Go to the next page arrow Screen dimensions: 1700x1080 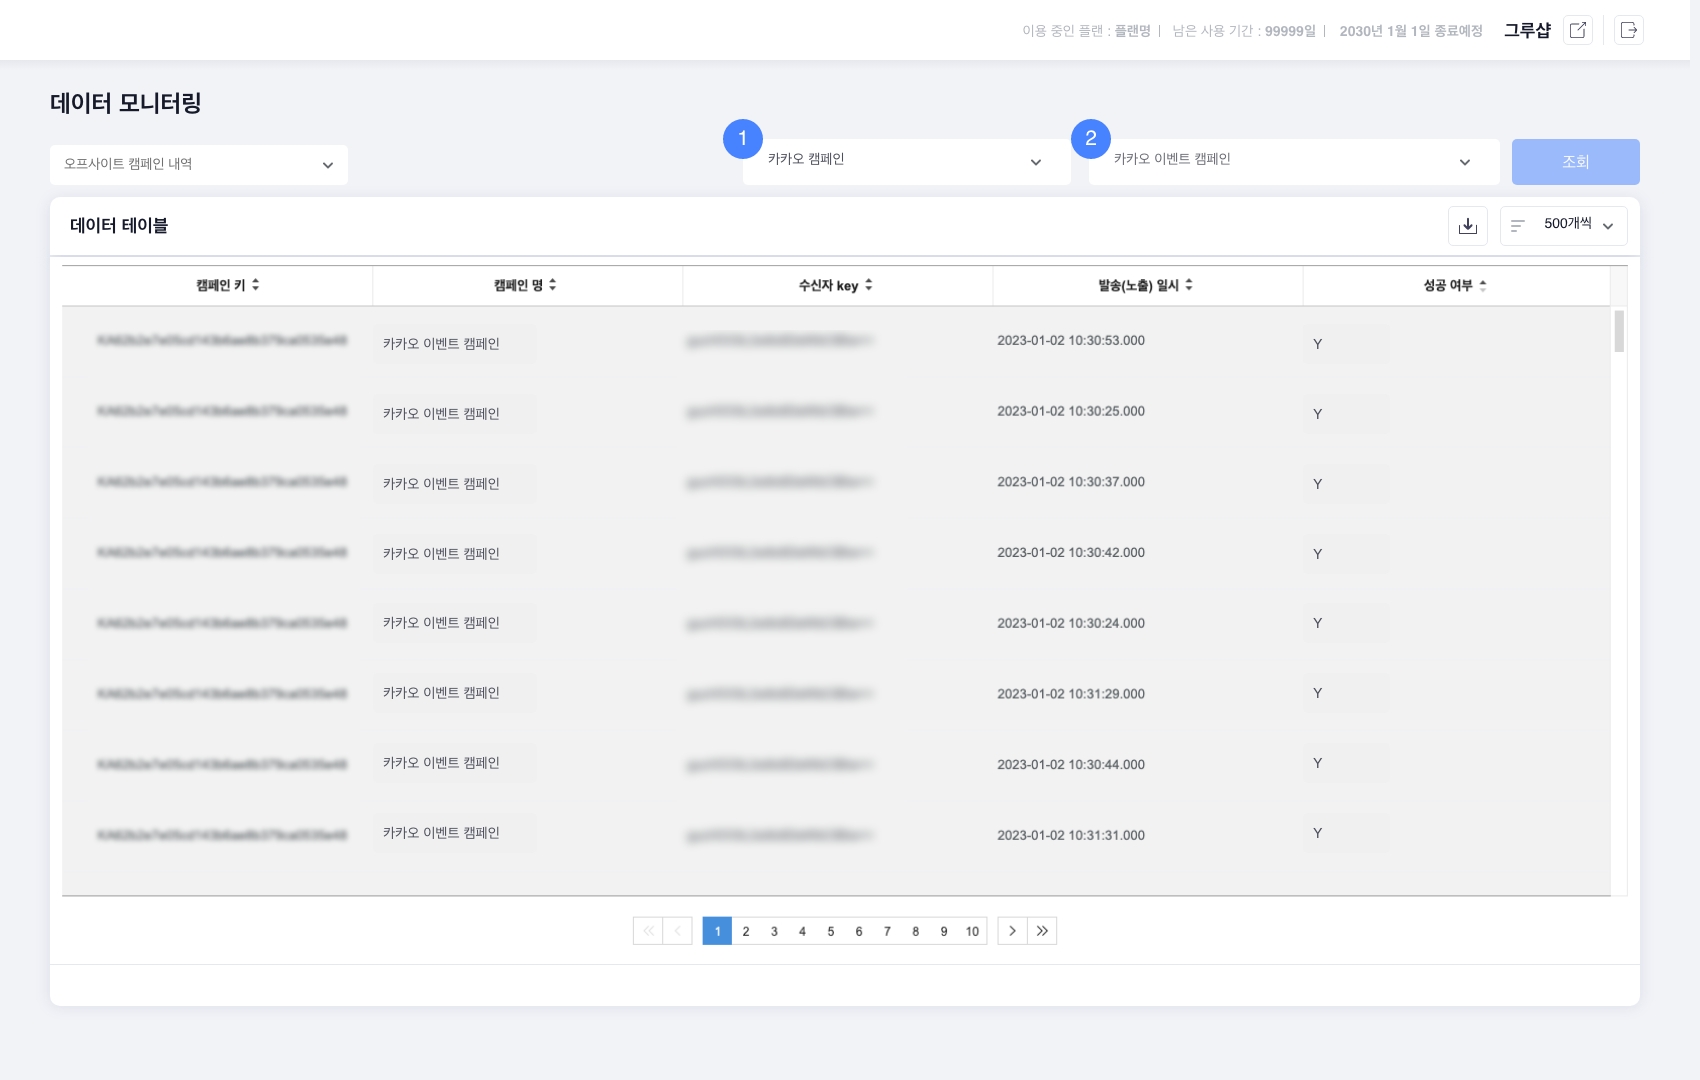click(1012, 931)
